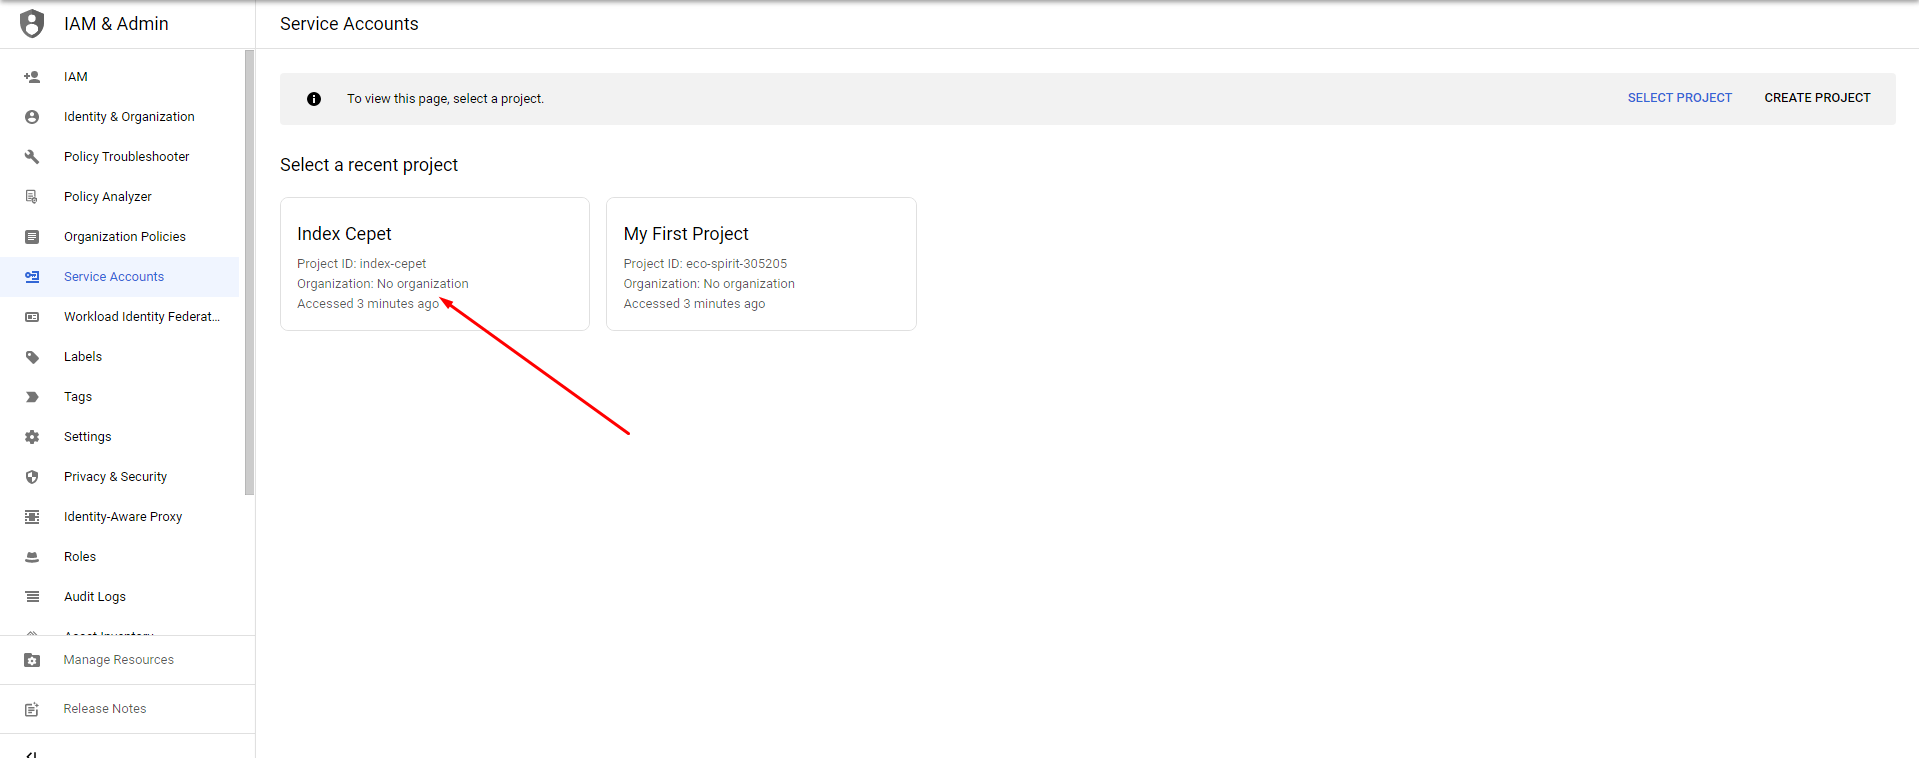
Task: Click the Service Accounts page title
Action: pyautogui.click(x=349, y=24)
